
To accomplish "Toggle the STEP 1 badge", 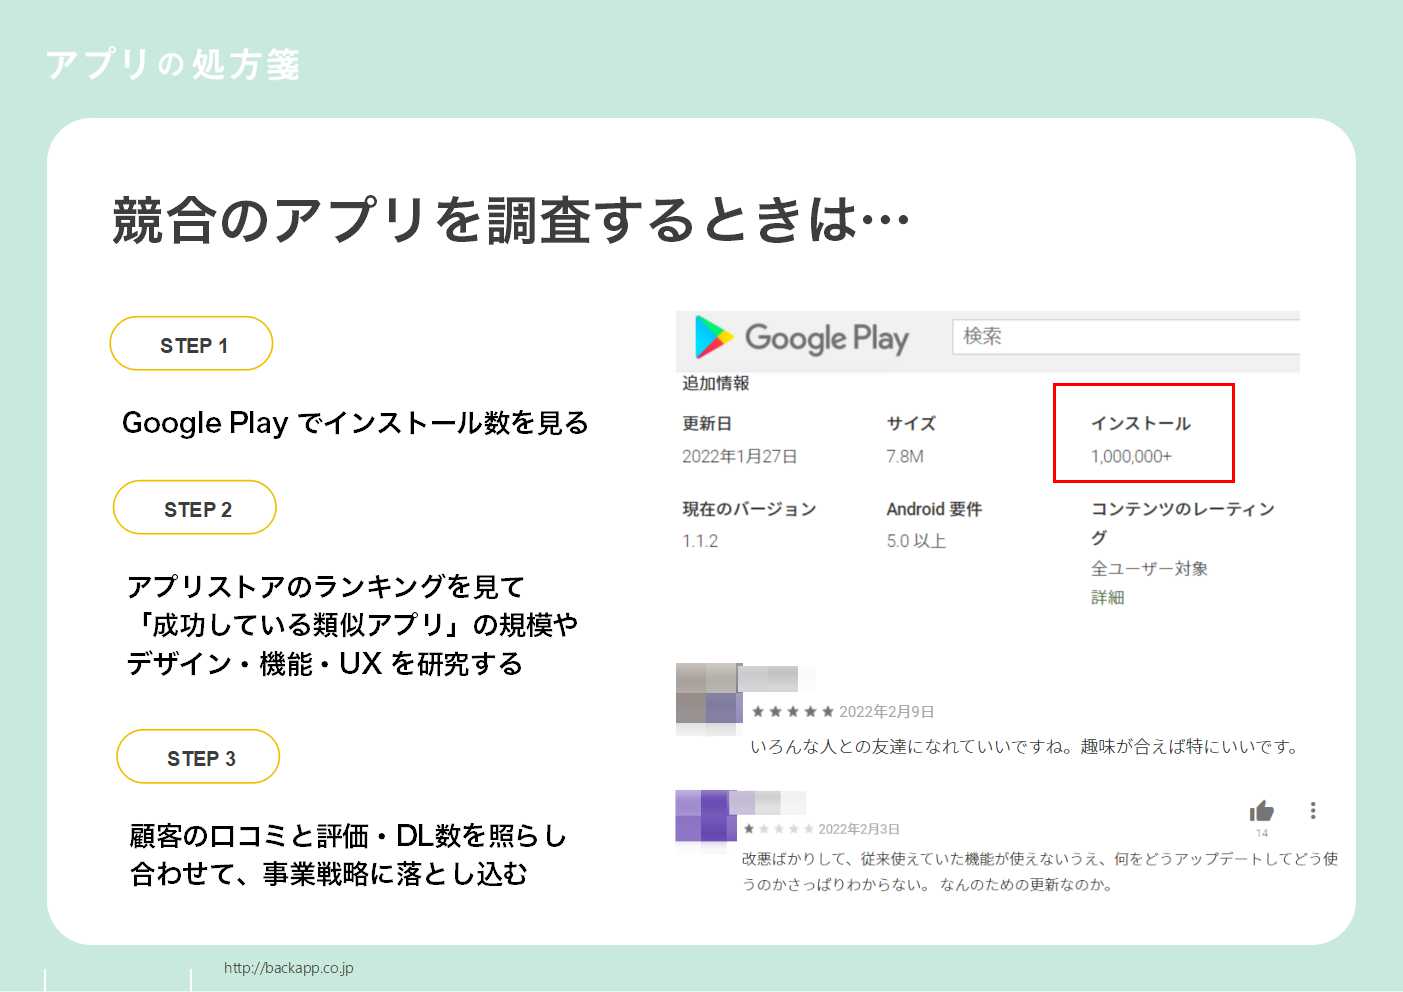I will (x=191, y=343).
